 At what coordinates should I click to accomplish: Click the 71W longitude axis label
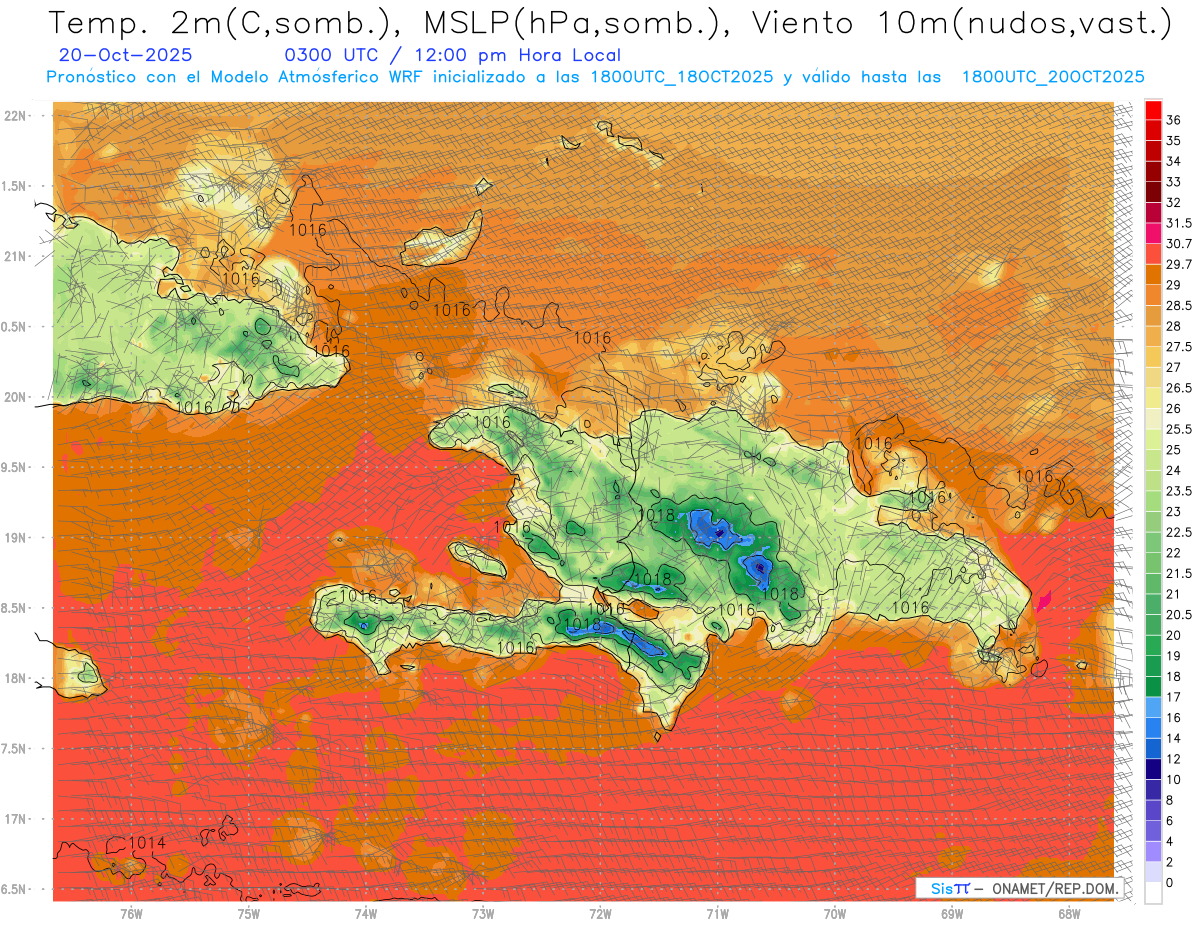717,913
